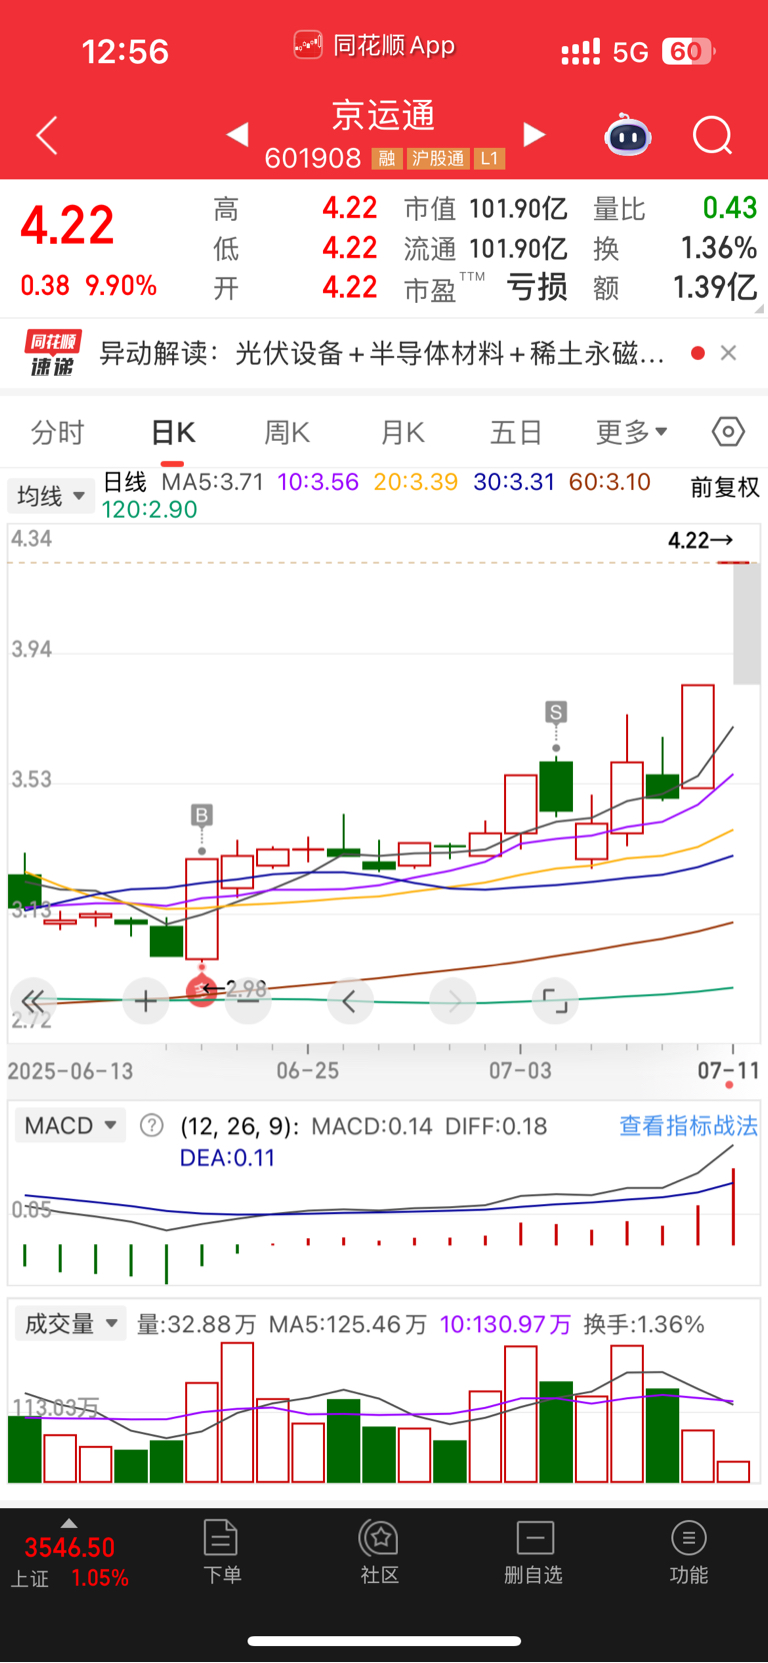Open the 异动解读 news headline
This screenshot has height=1663, width=768.
click(x=382, y=353)
